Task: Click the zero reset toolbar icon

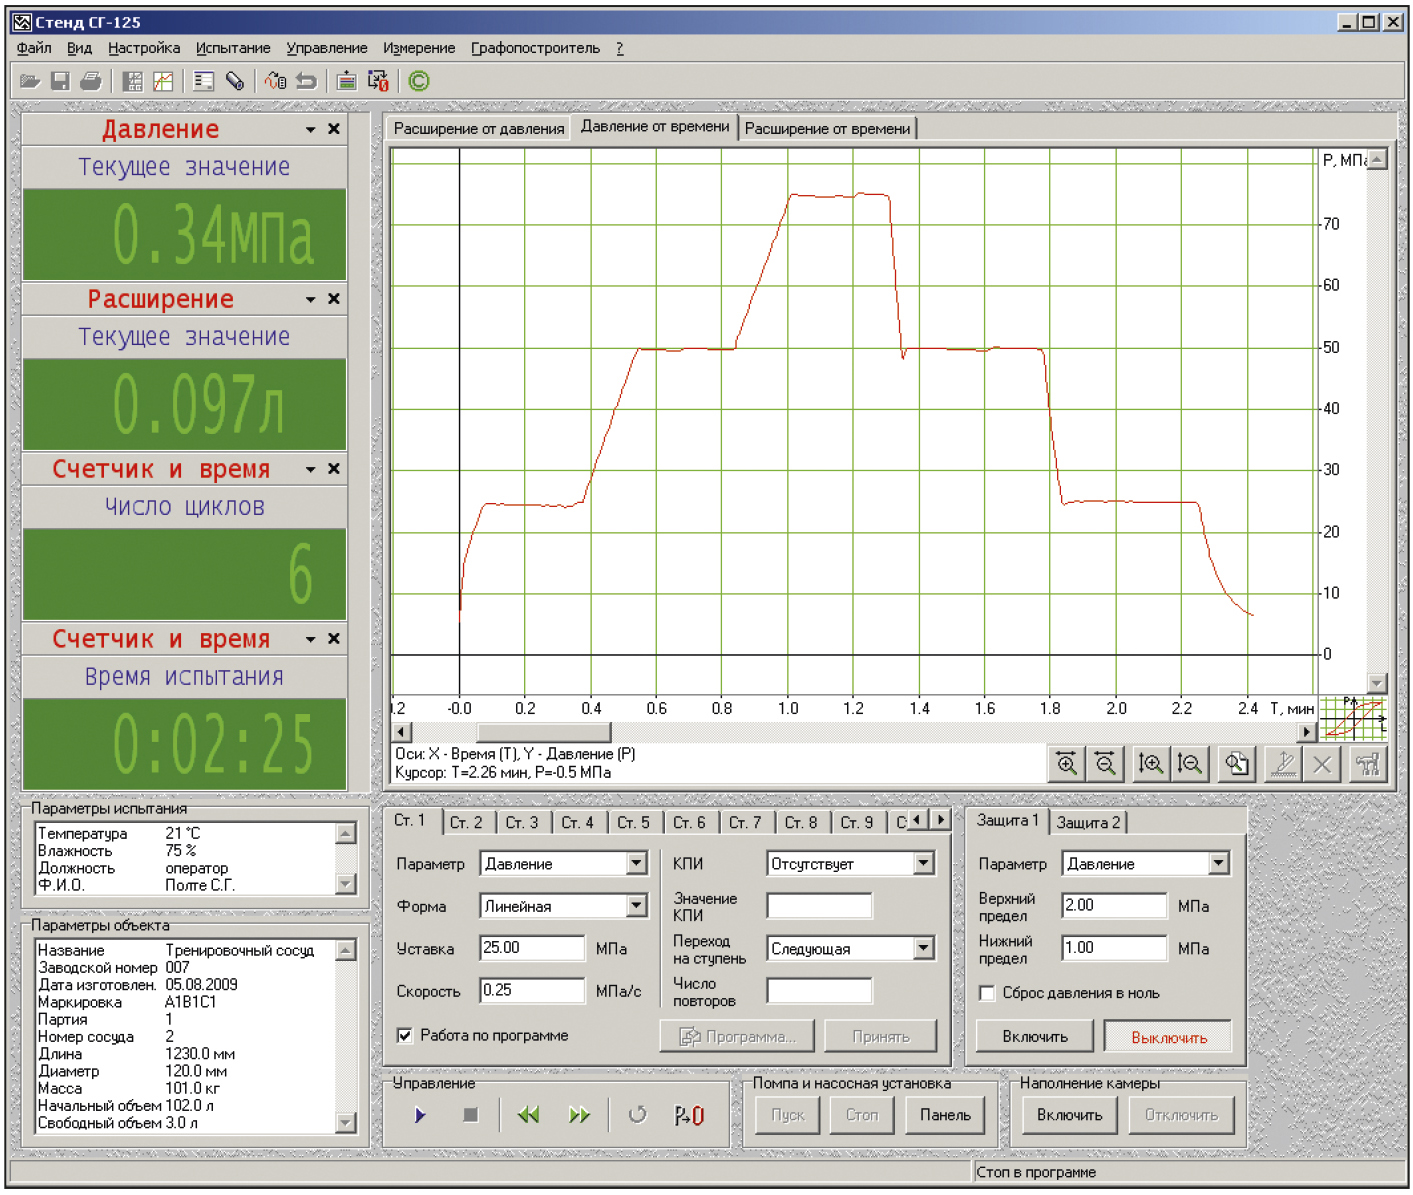Action: click(x=378, y=81)
